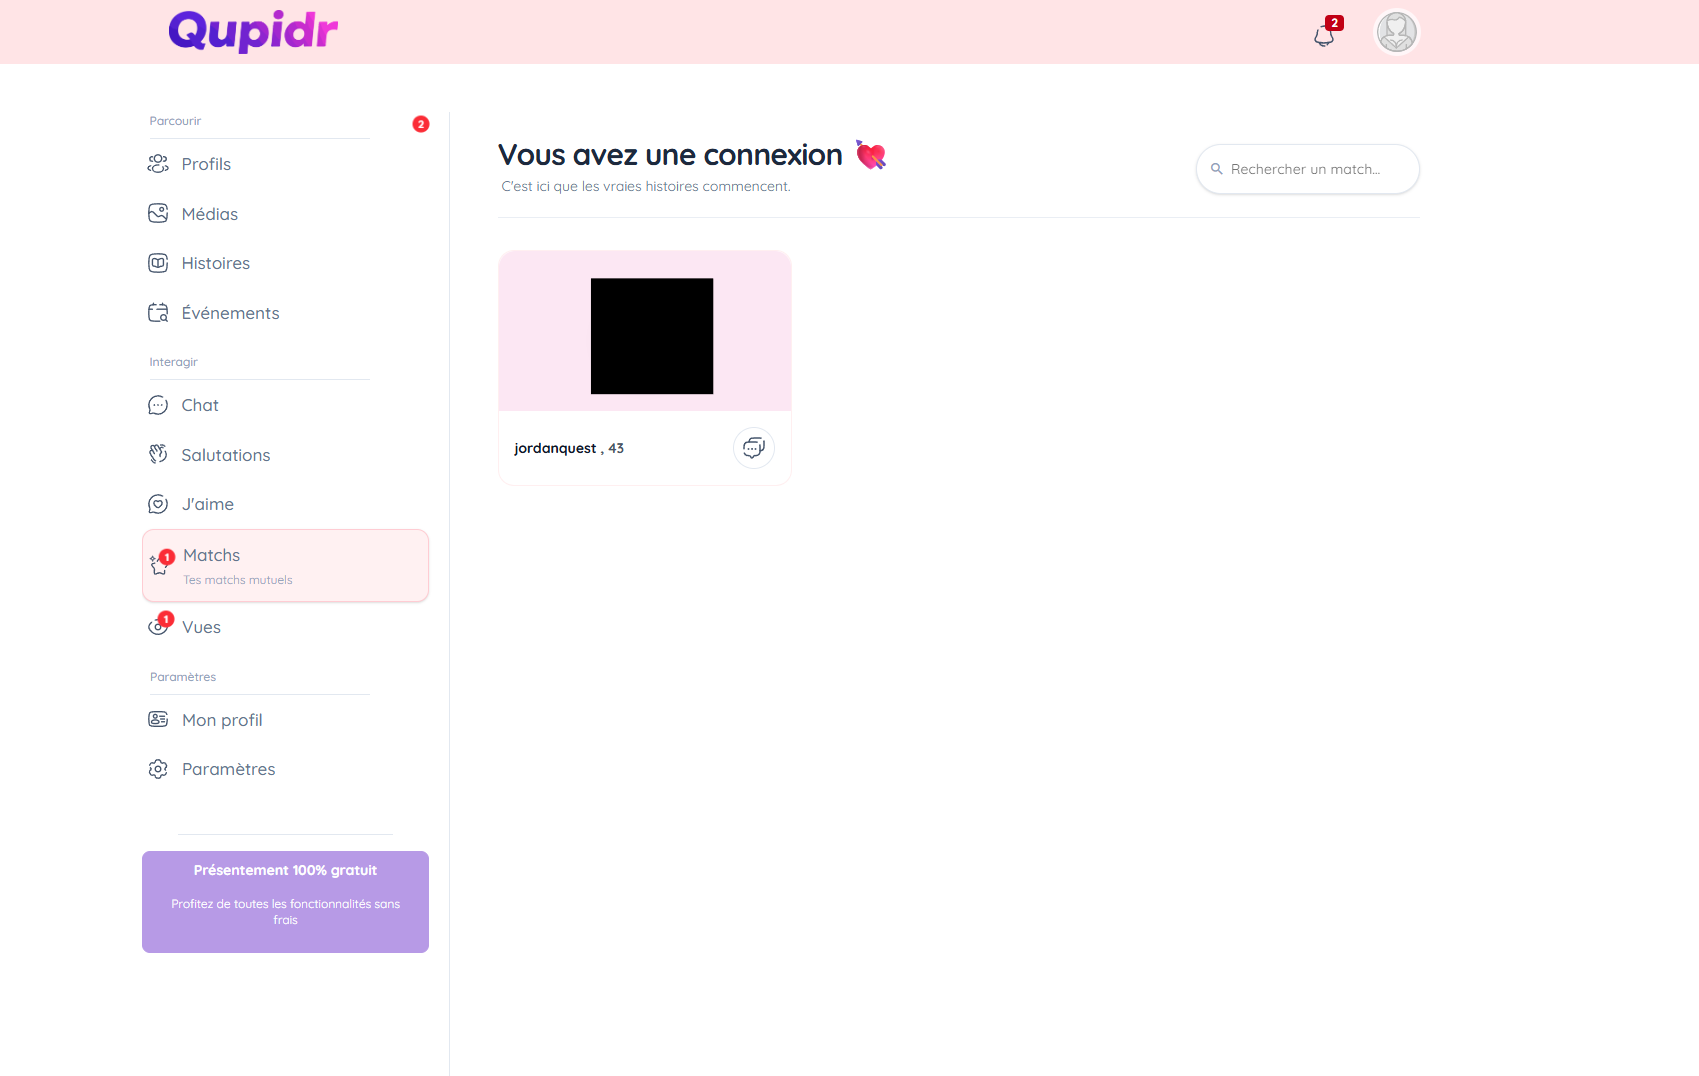Open the Histoires section

pyautogui.click(x=215, y=263)
